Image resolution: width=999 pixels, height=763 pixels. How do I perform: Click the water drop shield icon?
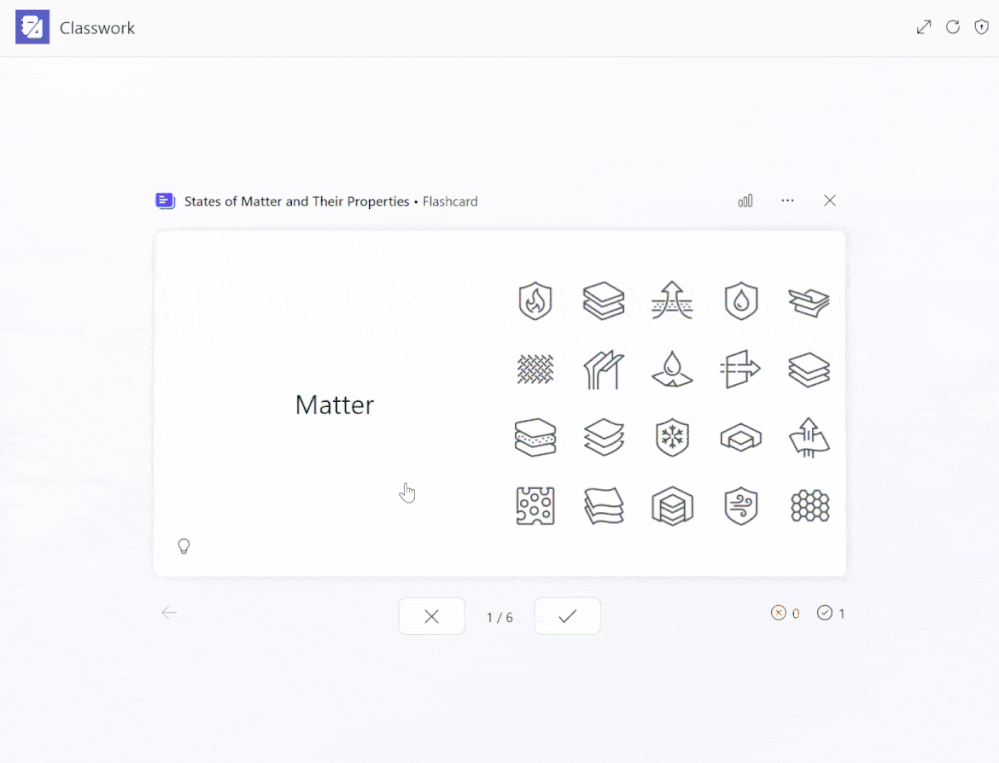(741, 301)
